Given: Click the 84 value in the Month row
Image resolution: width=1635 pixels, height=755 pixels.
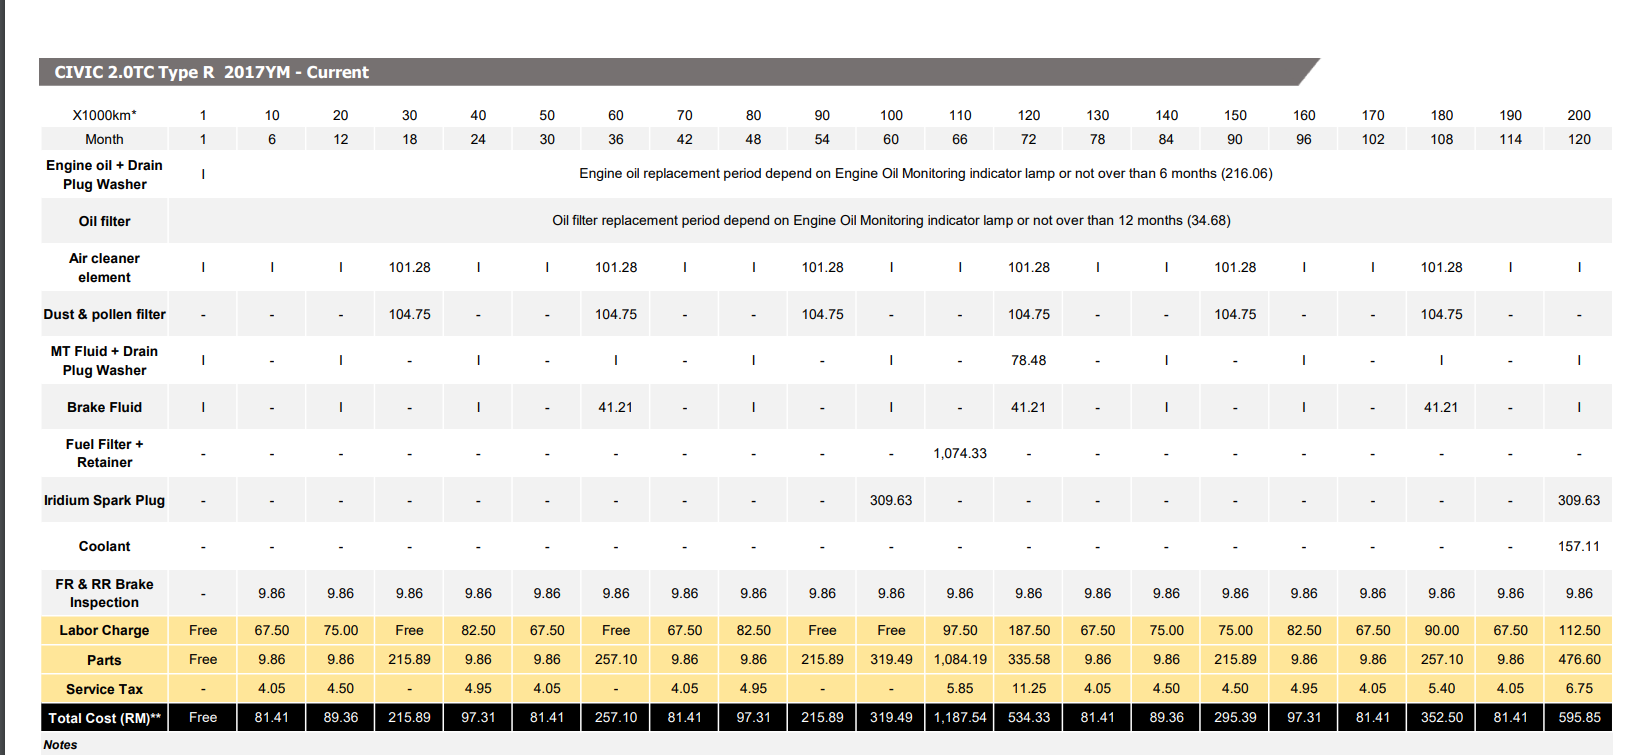Looking at the screenshot, I should pos(1166,139).
